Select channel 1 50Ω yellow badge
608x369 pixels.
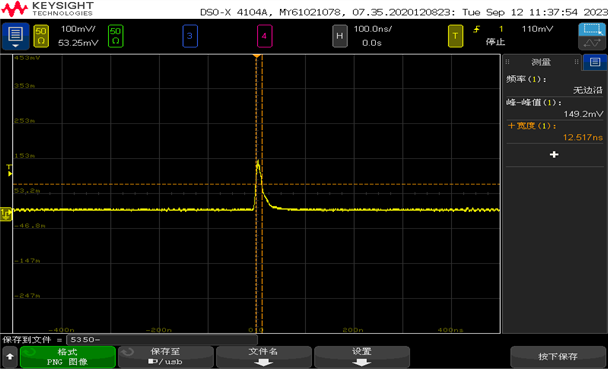point(41,36)
